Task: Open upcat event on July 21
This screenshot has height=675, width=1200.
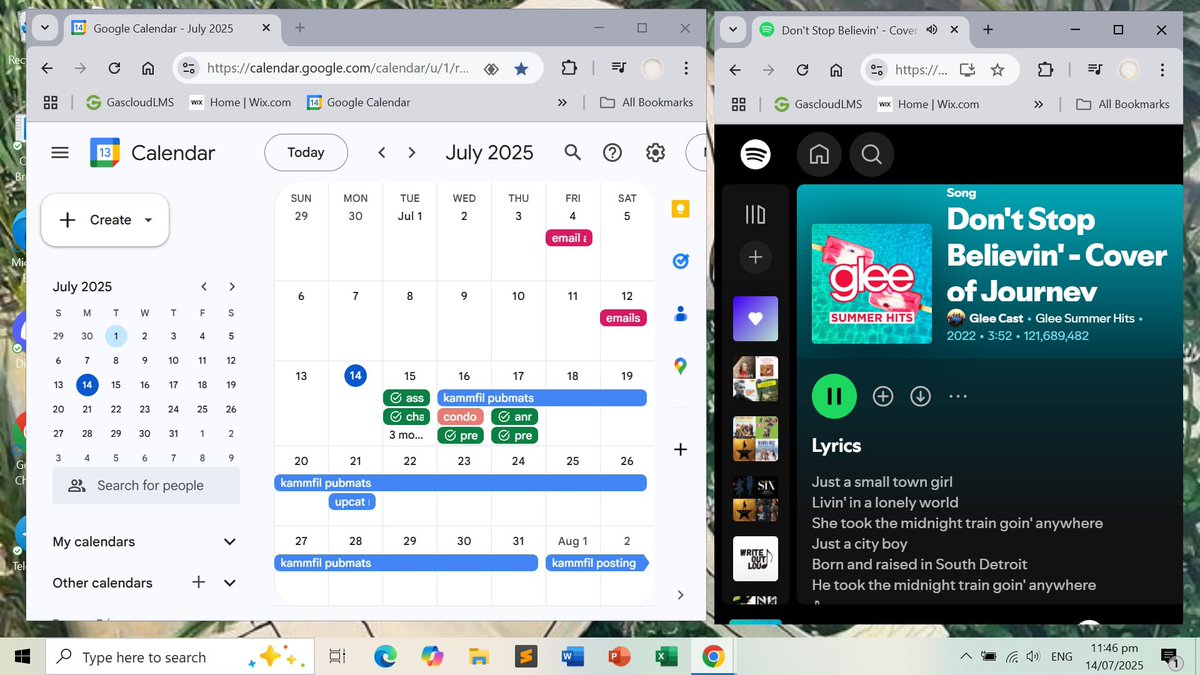Action: tap(352, 502)
